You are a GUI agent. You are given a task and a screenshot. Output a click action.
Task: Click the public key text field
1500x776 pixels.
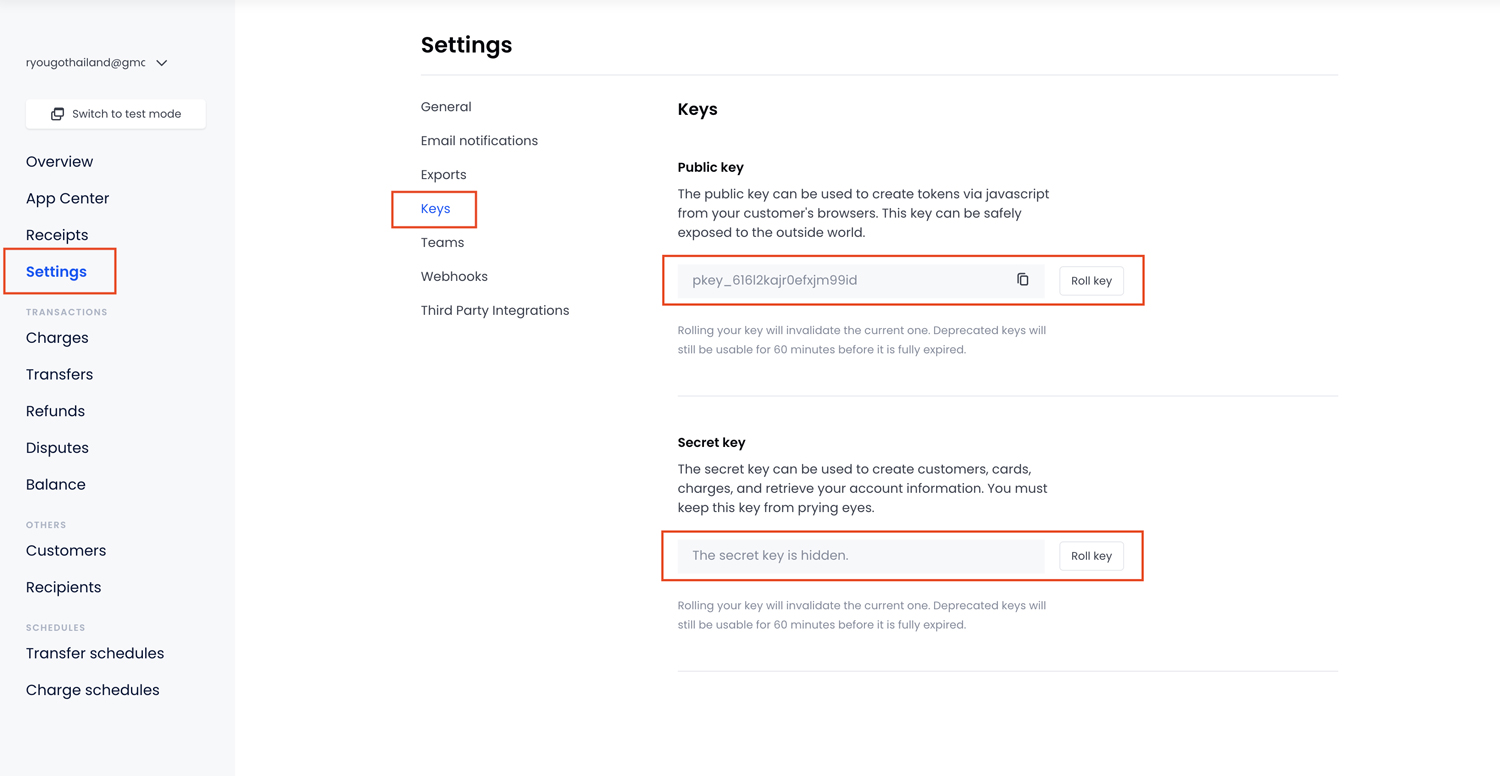click(840, 281)
